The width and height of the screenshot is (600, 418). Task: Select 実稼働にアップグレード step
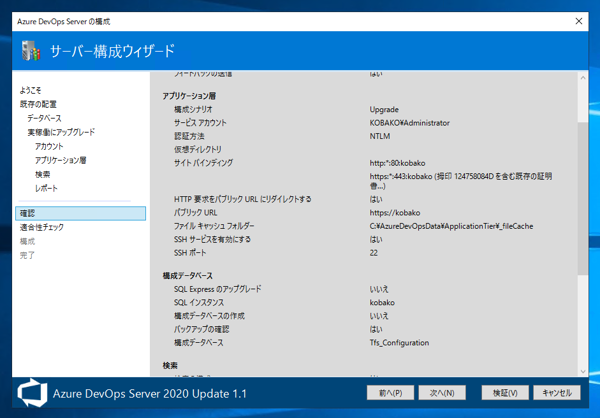pyautogui.click(x=61, y=132)
